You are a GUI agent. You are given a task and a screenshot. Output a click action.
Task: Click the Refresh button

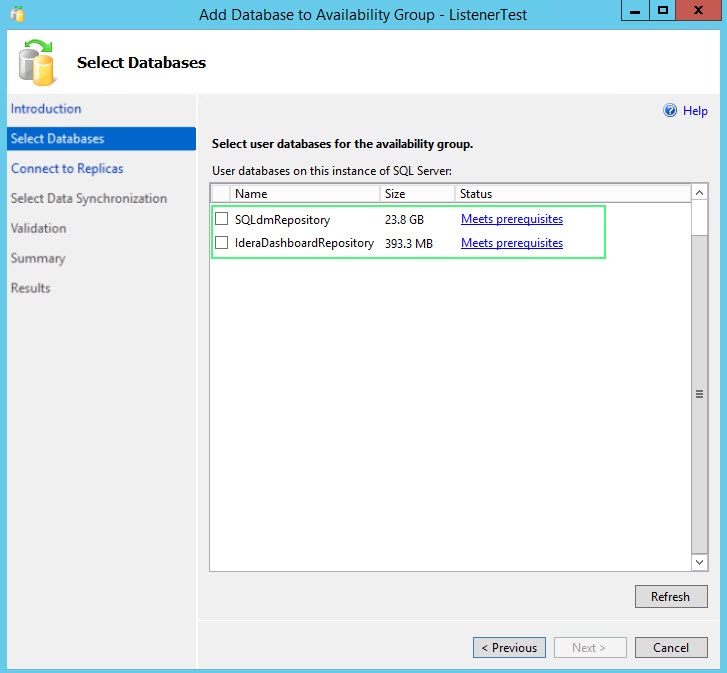[x=671, y=597]
